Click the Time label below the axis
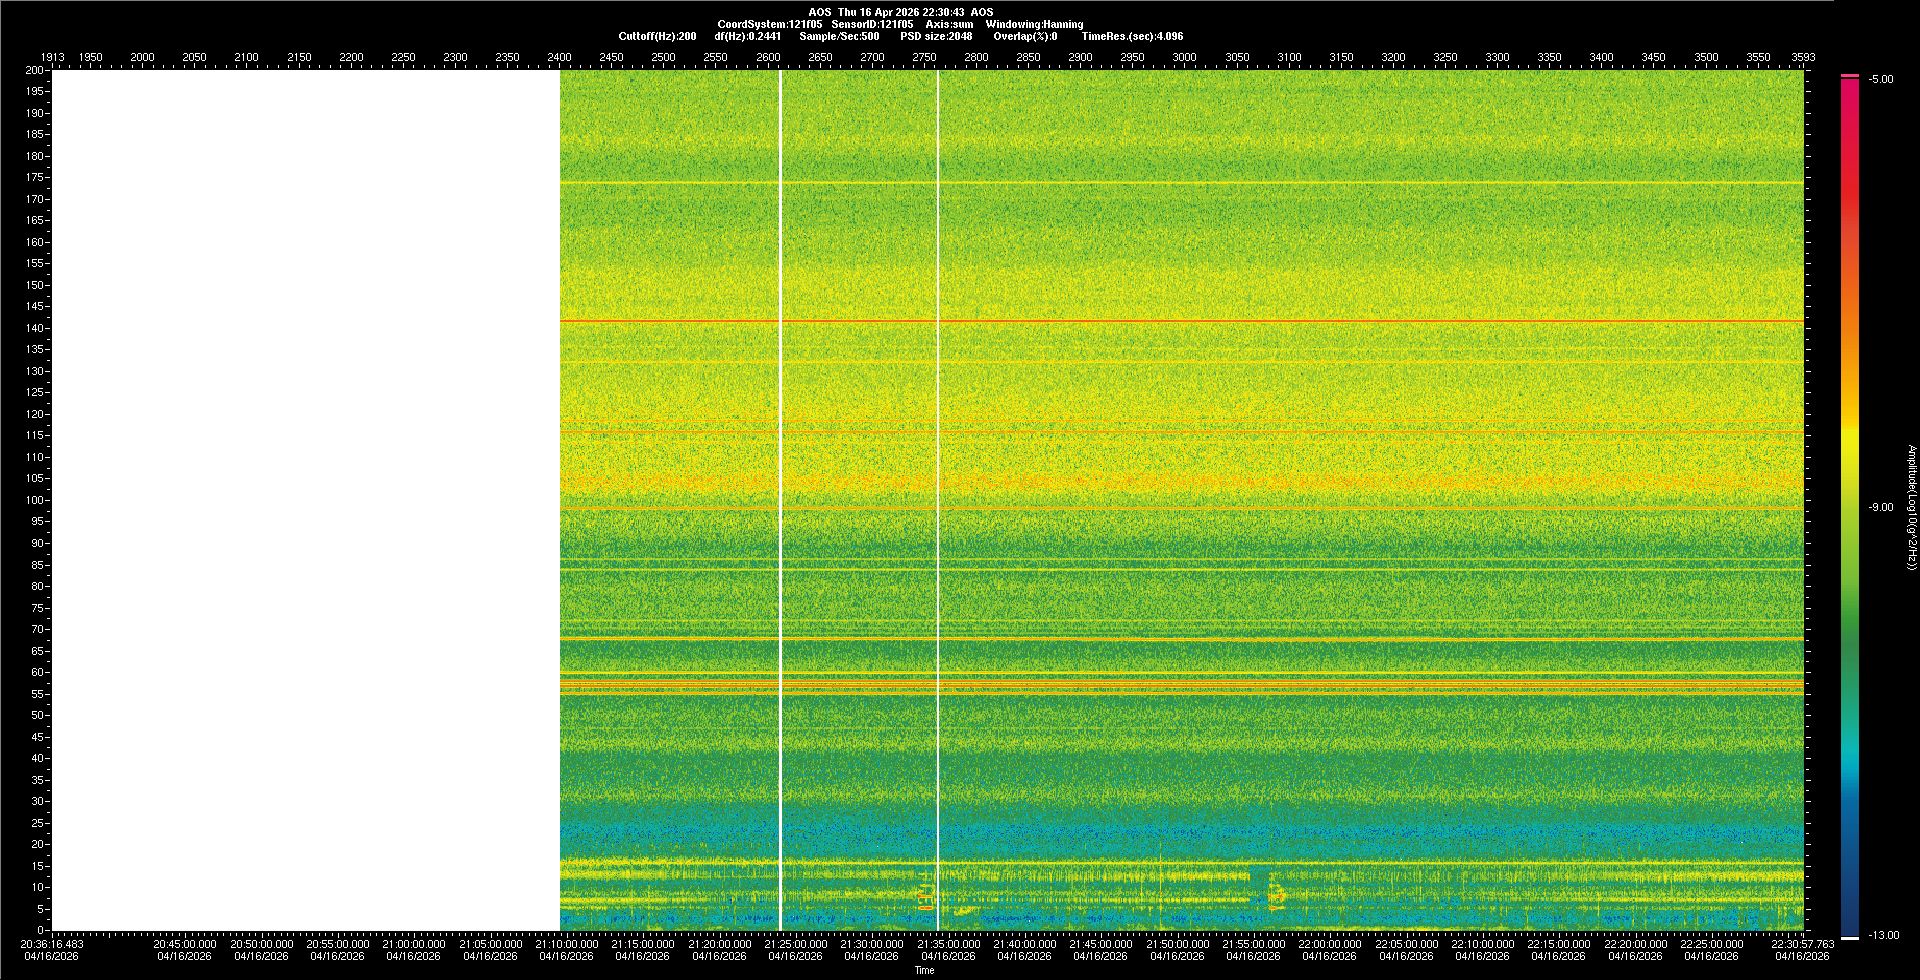The width and height of the screenshot is (1920, 980). pyautogui.click(x=924, y=970)
